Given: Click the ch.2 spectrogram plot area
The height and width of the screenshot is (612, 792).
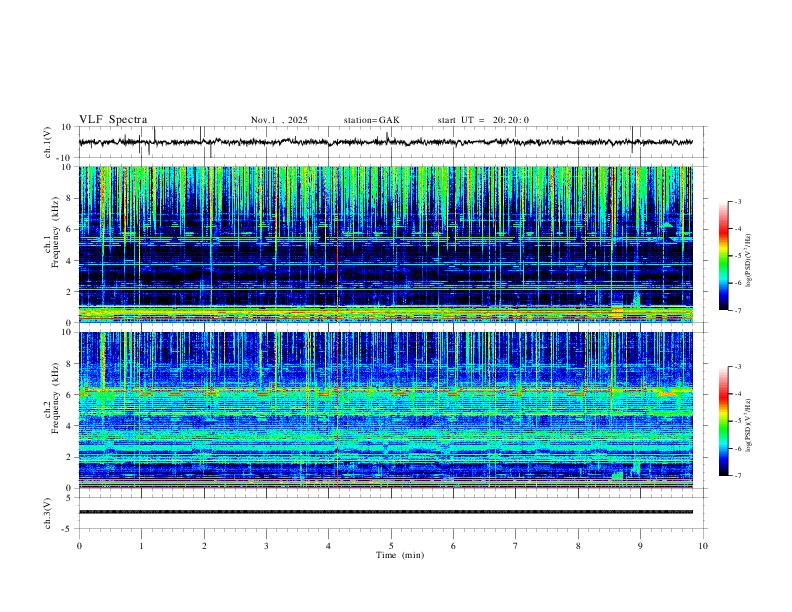Looking at the screenshot, I should 386,410.
